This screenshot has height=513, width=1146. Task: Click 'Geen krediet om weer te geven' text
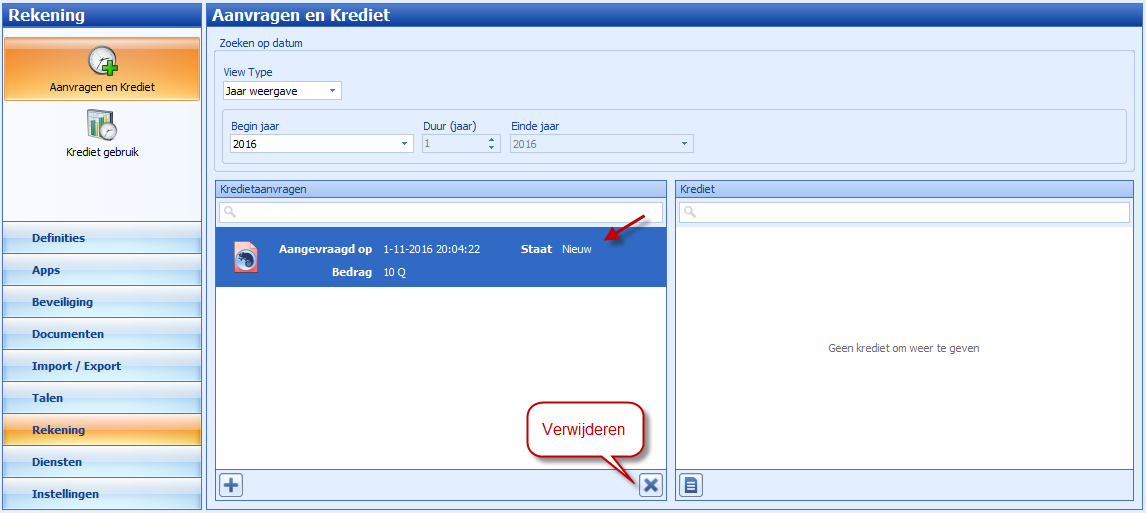(903, 349)
